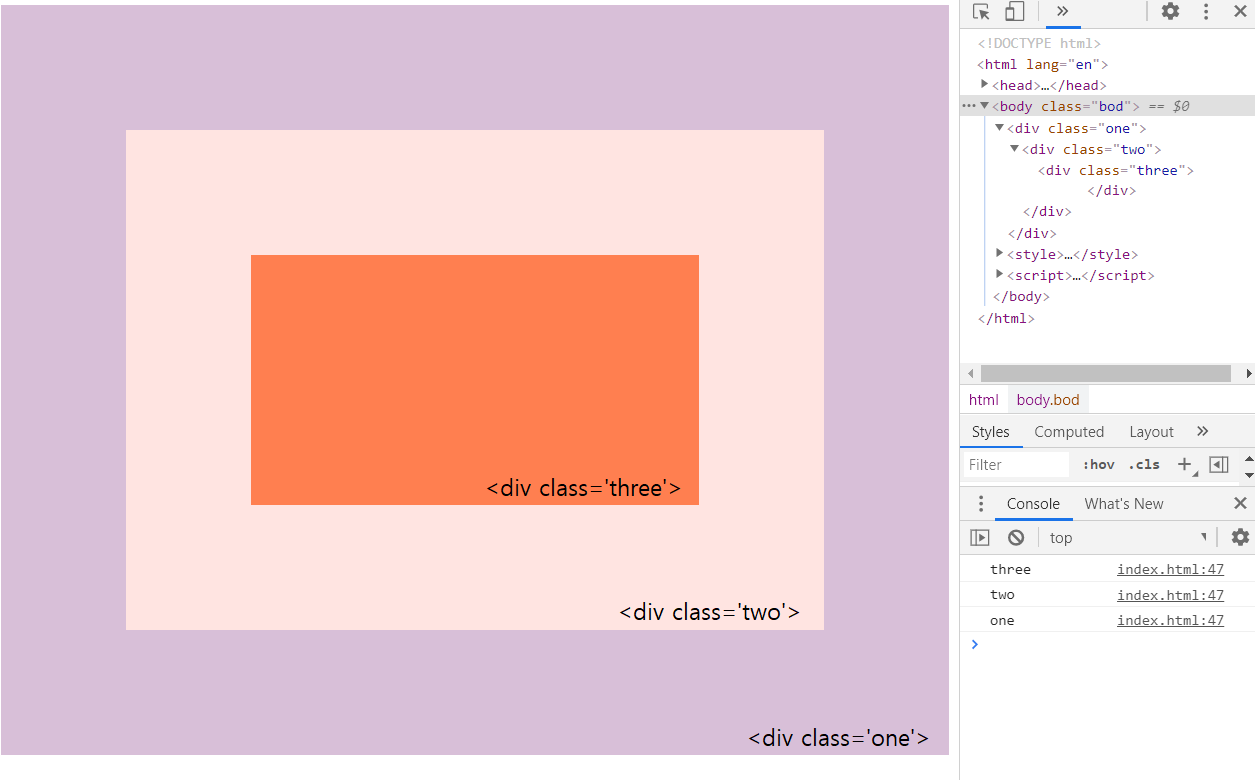The height and width of the screenshot is (780, 1255).
Task: Expand the head element node
Action: pos(985,85)
